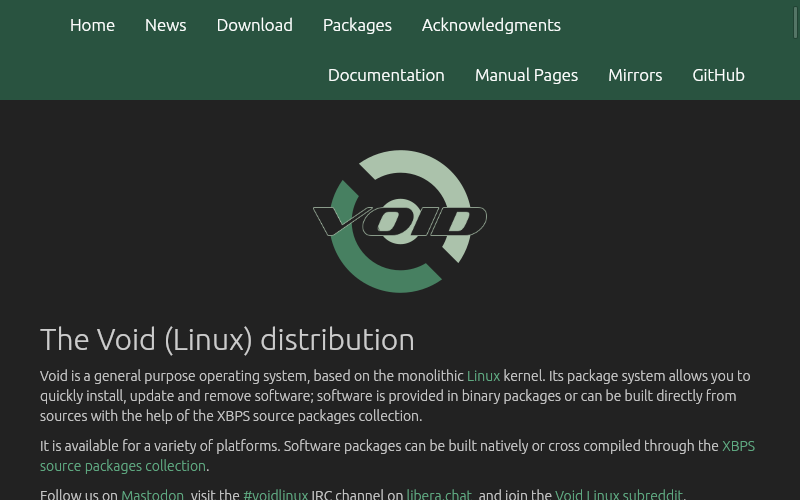800x500 pixels.
Task: Select Manual Pages in the navigation bar
Action: click(526, 75)
